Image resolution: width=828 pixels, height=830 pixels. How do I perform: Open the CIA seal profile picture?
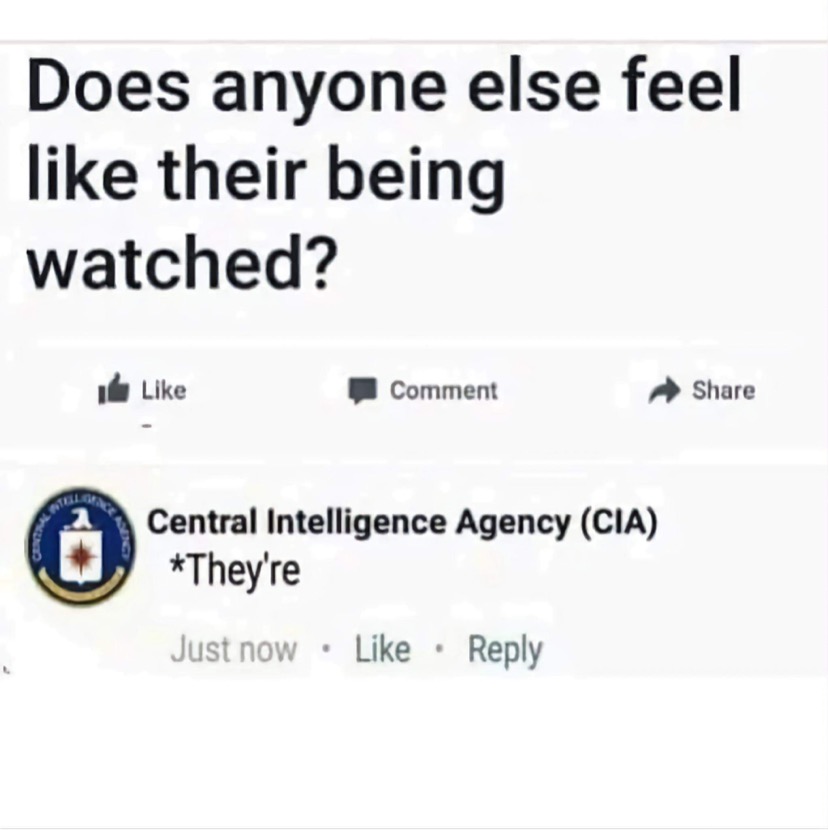click(x=81, y=546)
